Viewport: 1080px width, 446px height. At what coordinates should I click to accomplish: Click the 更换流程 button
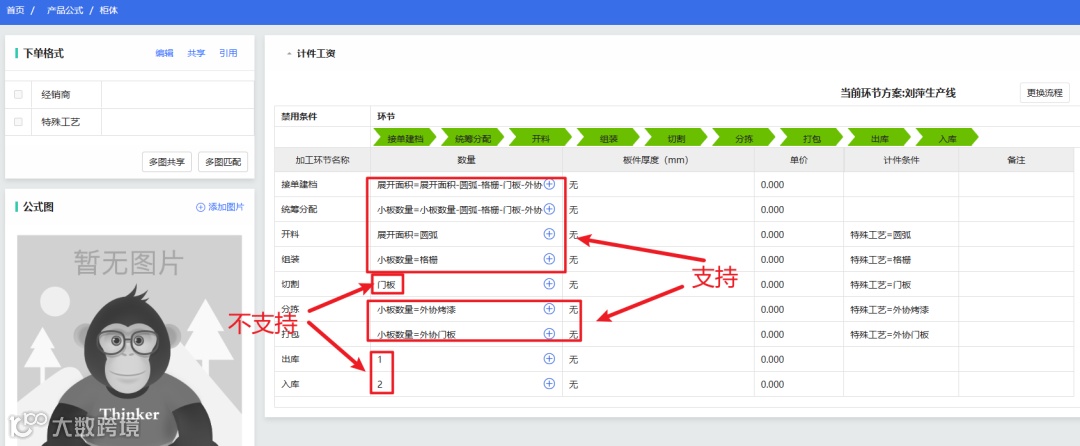click(x=1044, y=93)
